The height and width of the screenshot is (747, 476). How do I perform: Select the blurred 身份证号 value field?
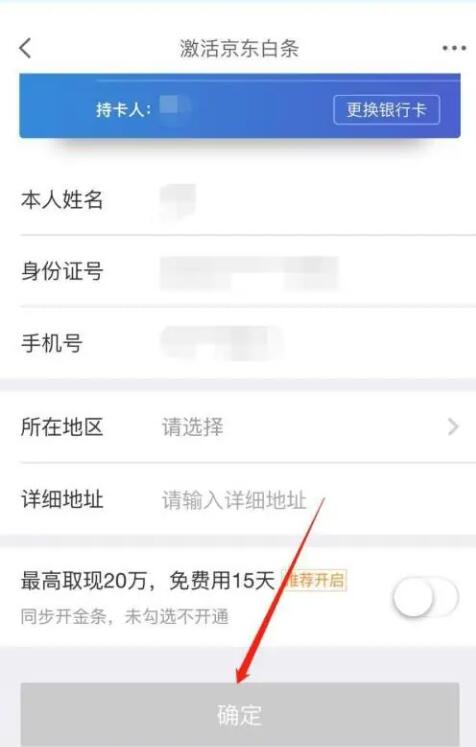click(249, 273)
